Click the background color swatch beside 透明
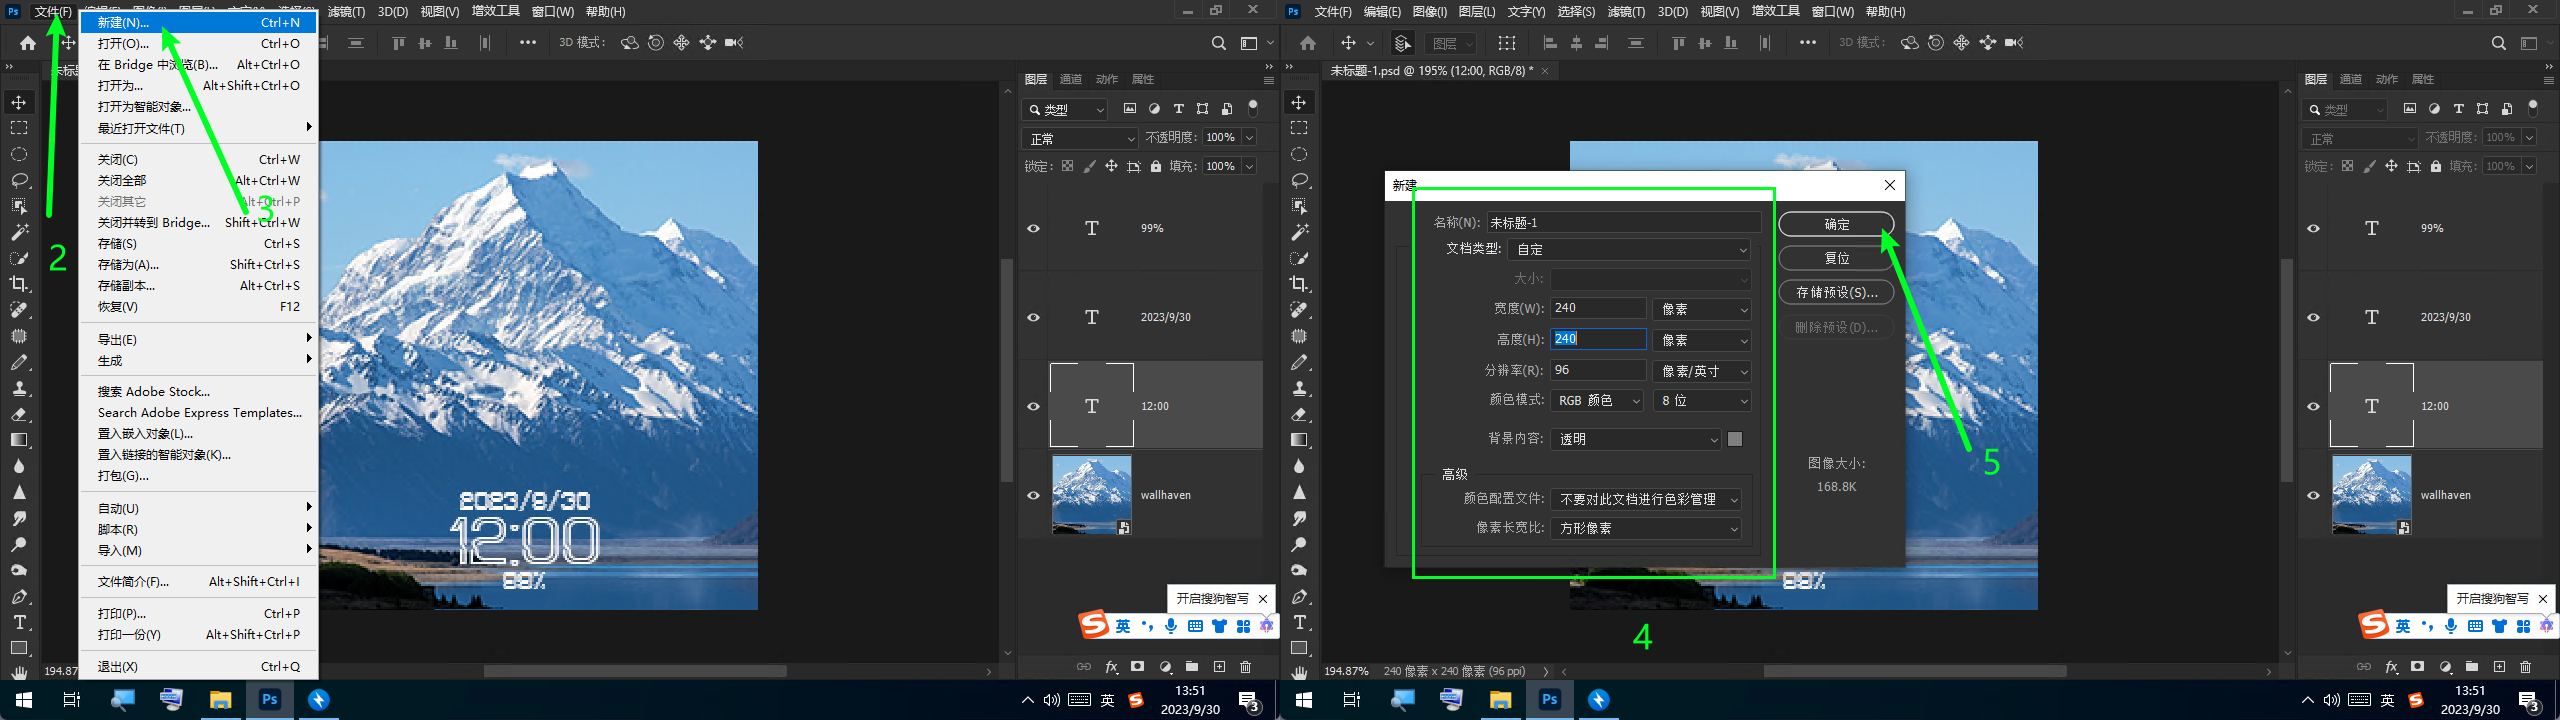 coord(1735,439)
